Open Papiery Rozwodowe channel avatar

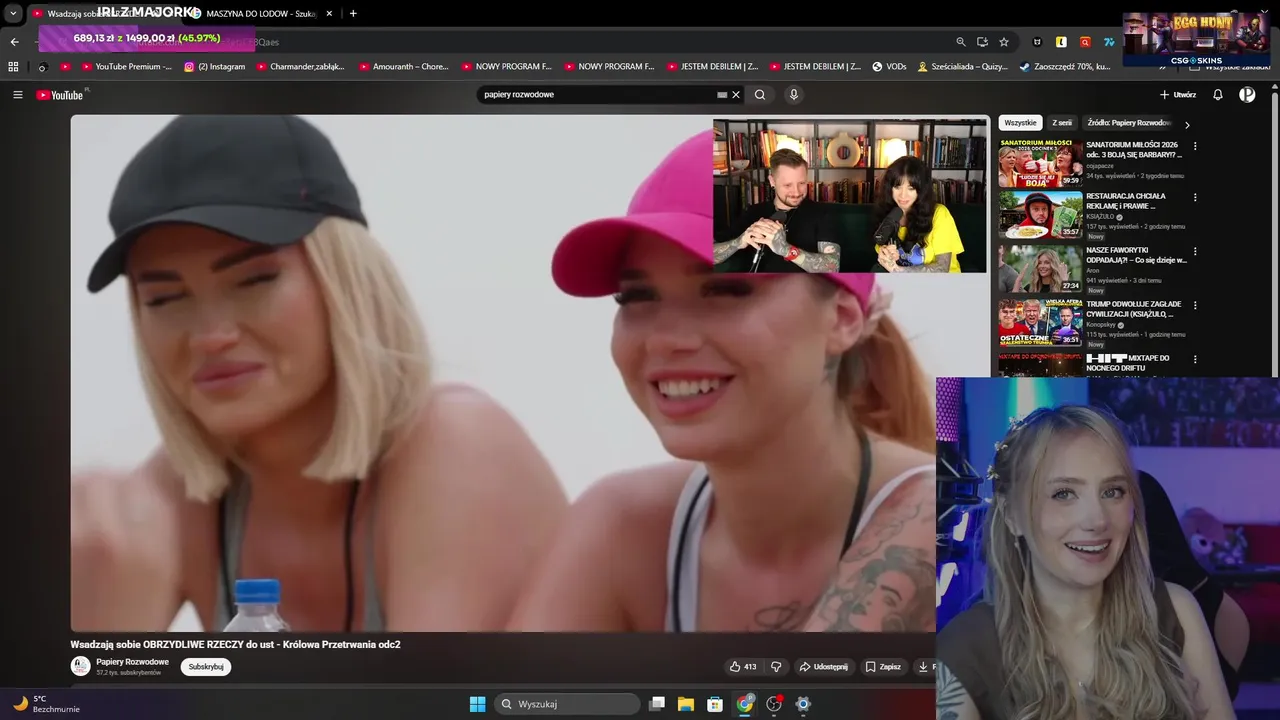80,666
